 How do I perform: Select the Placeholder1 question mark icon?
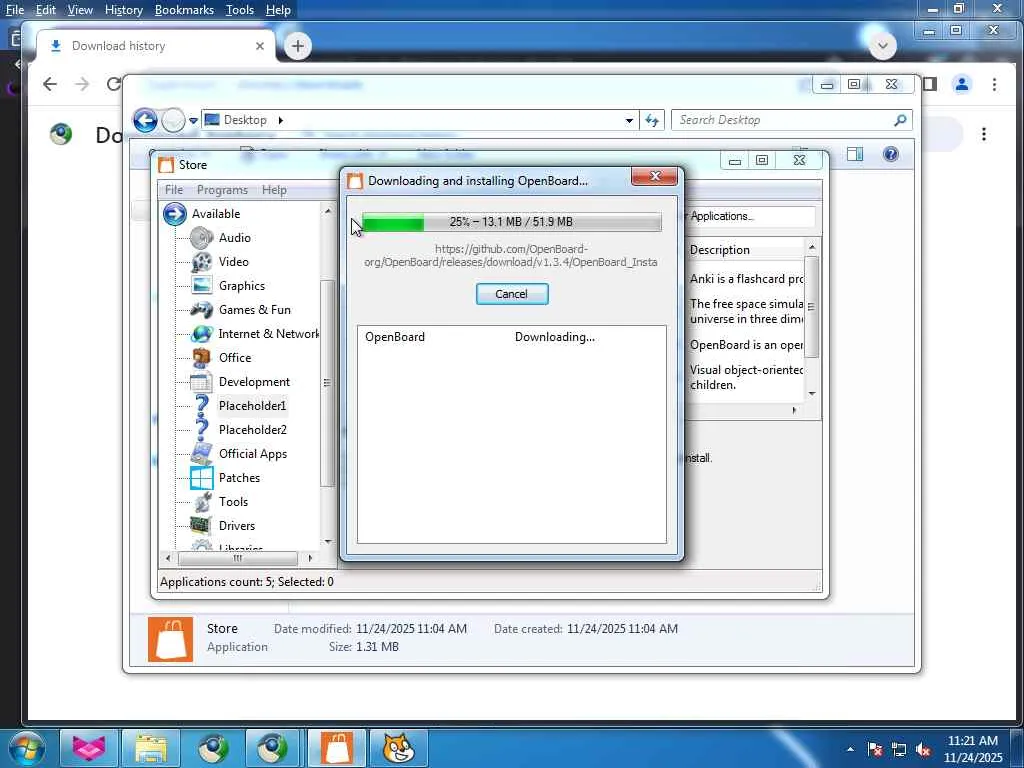coord(201,406)
